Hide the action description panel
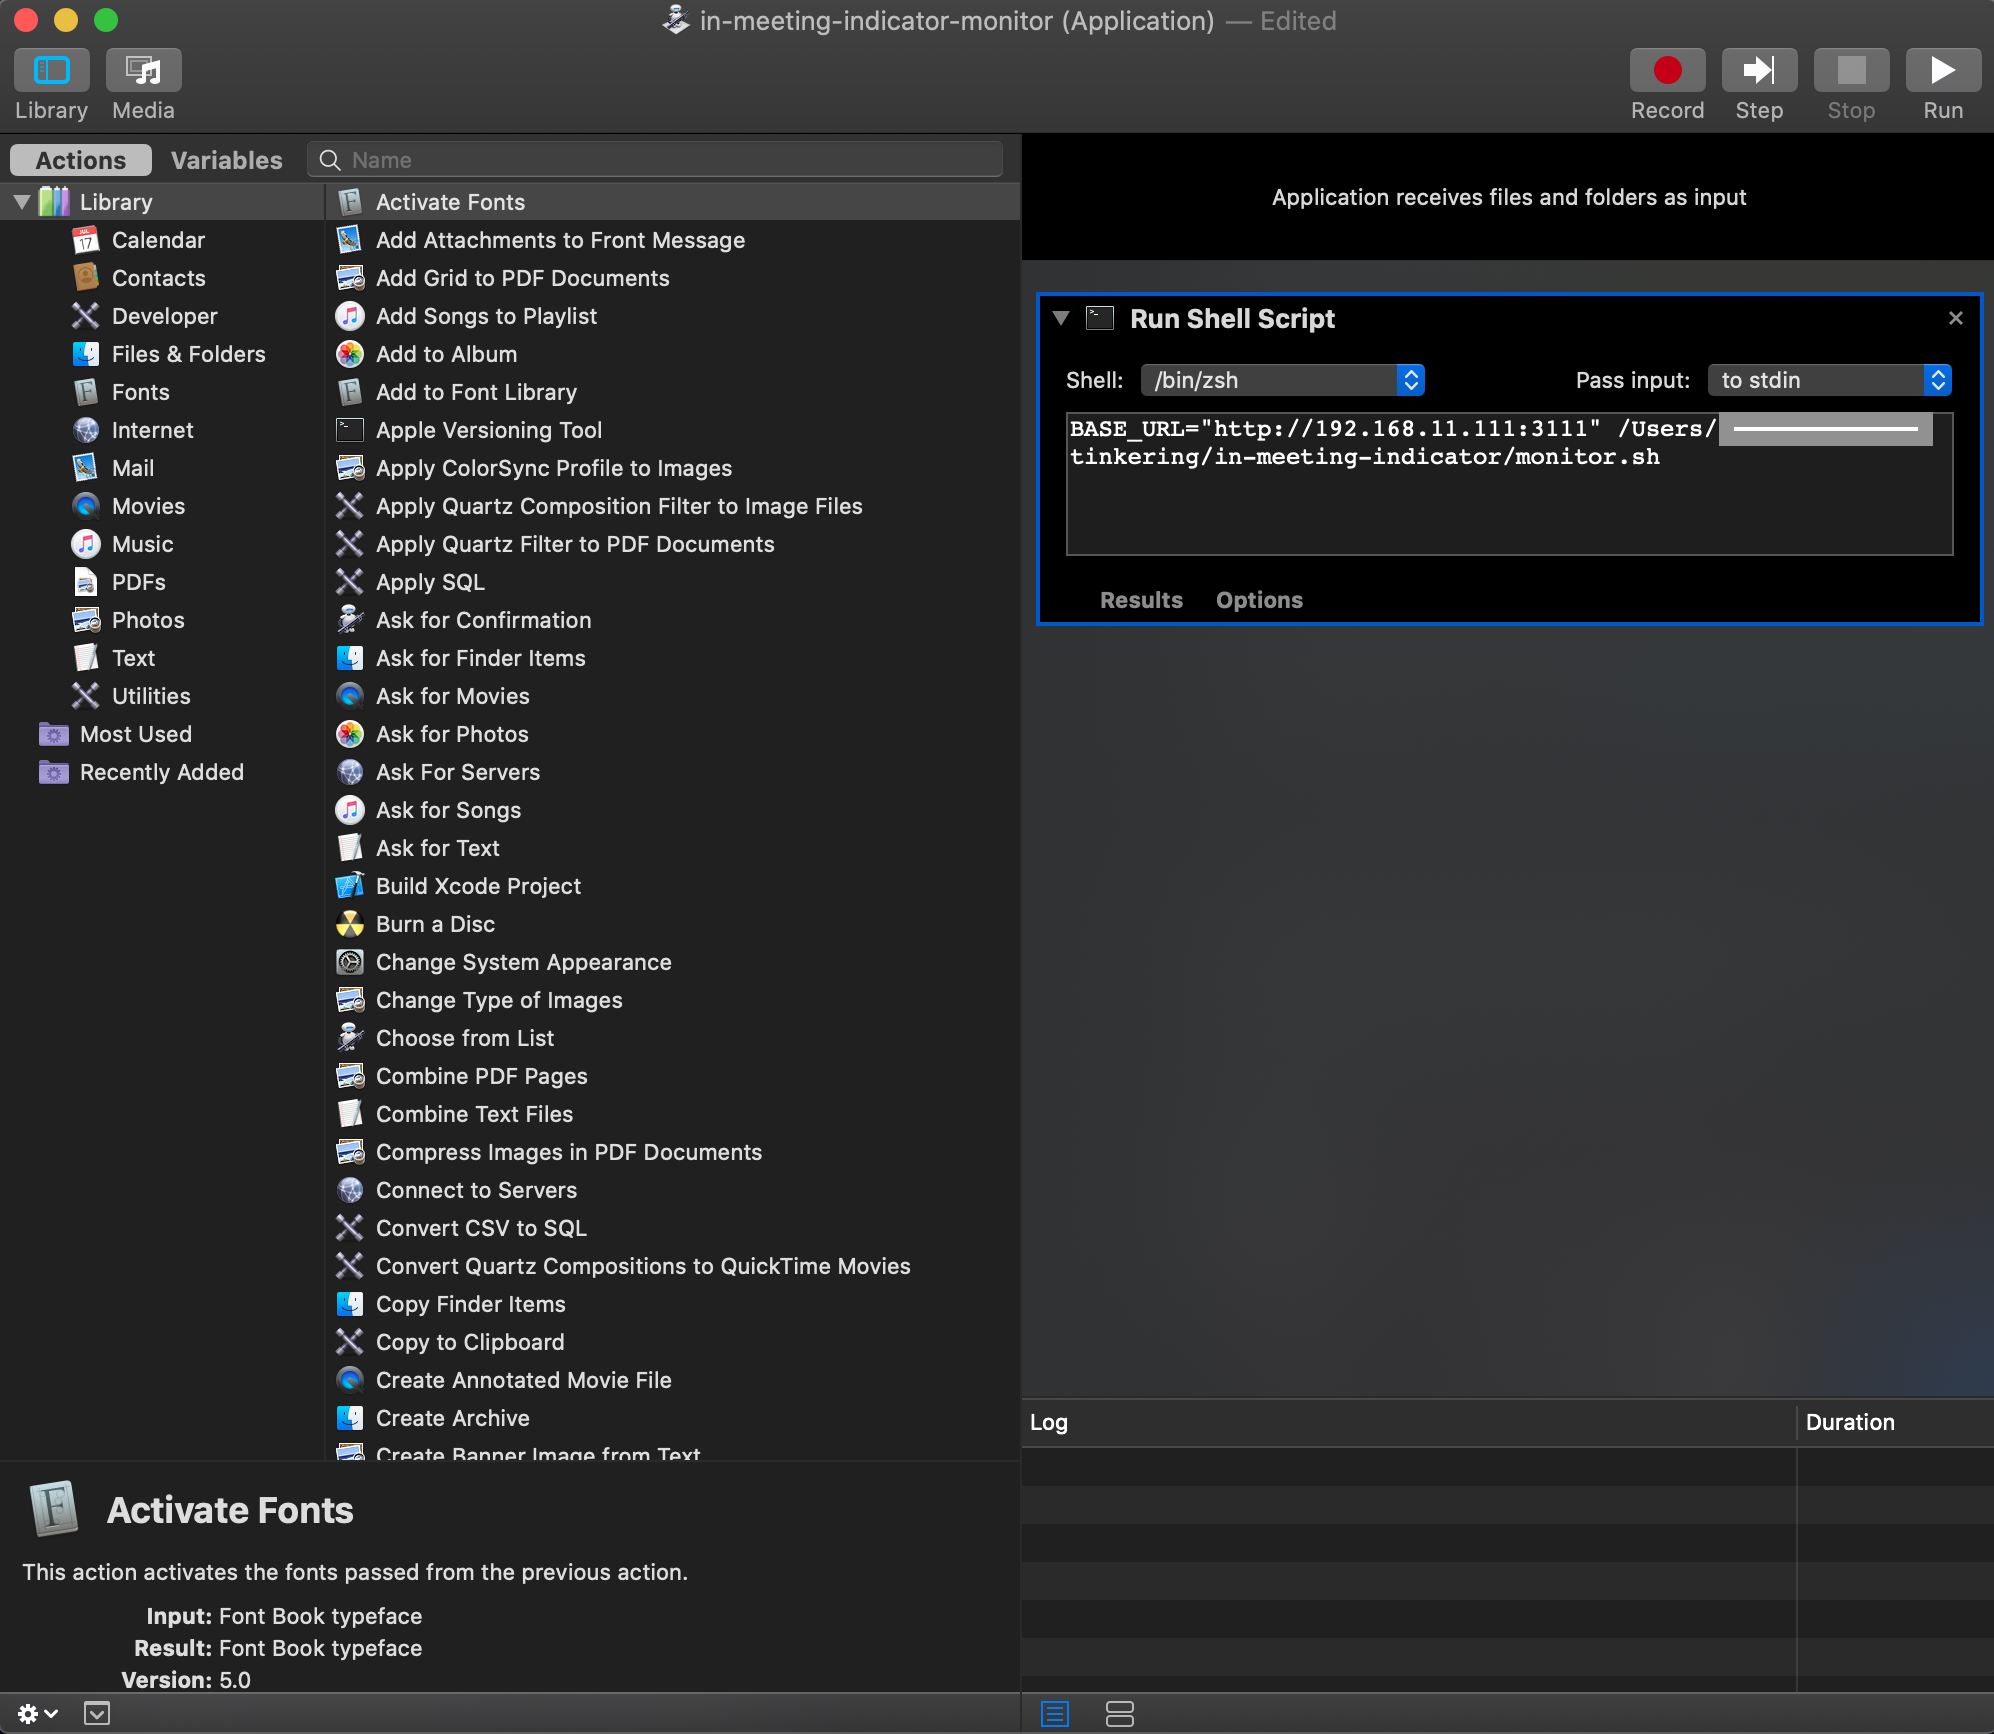 tap(97, 1714)
